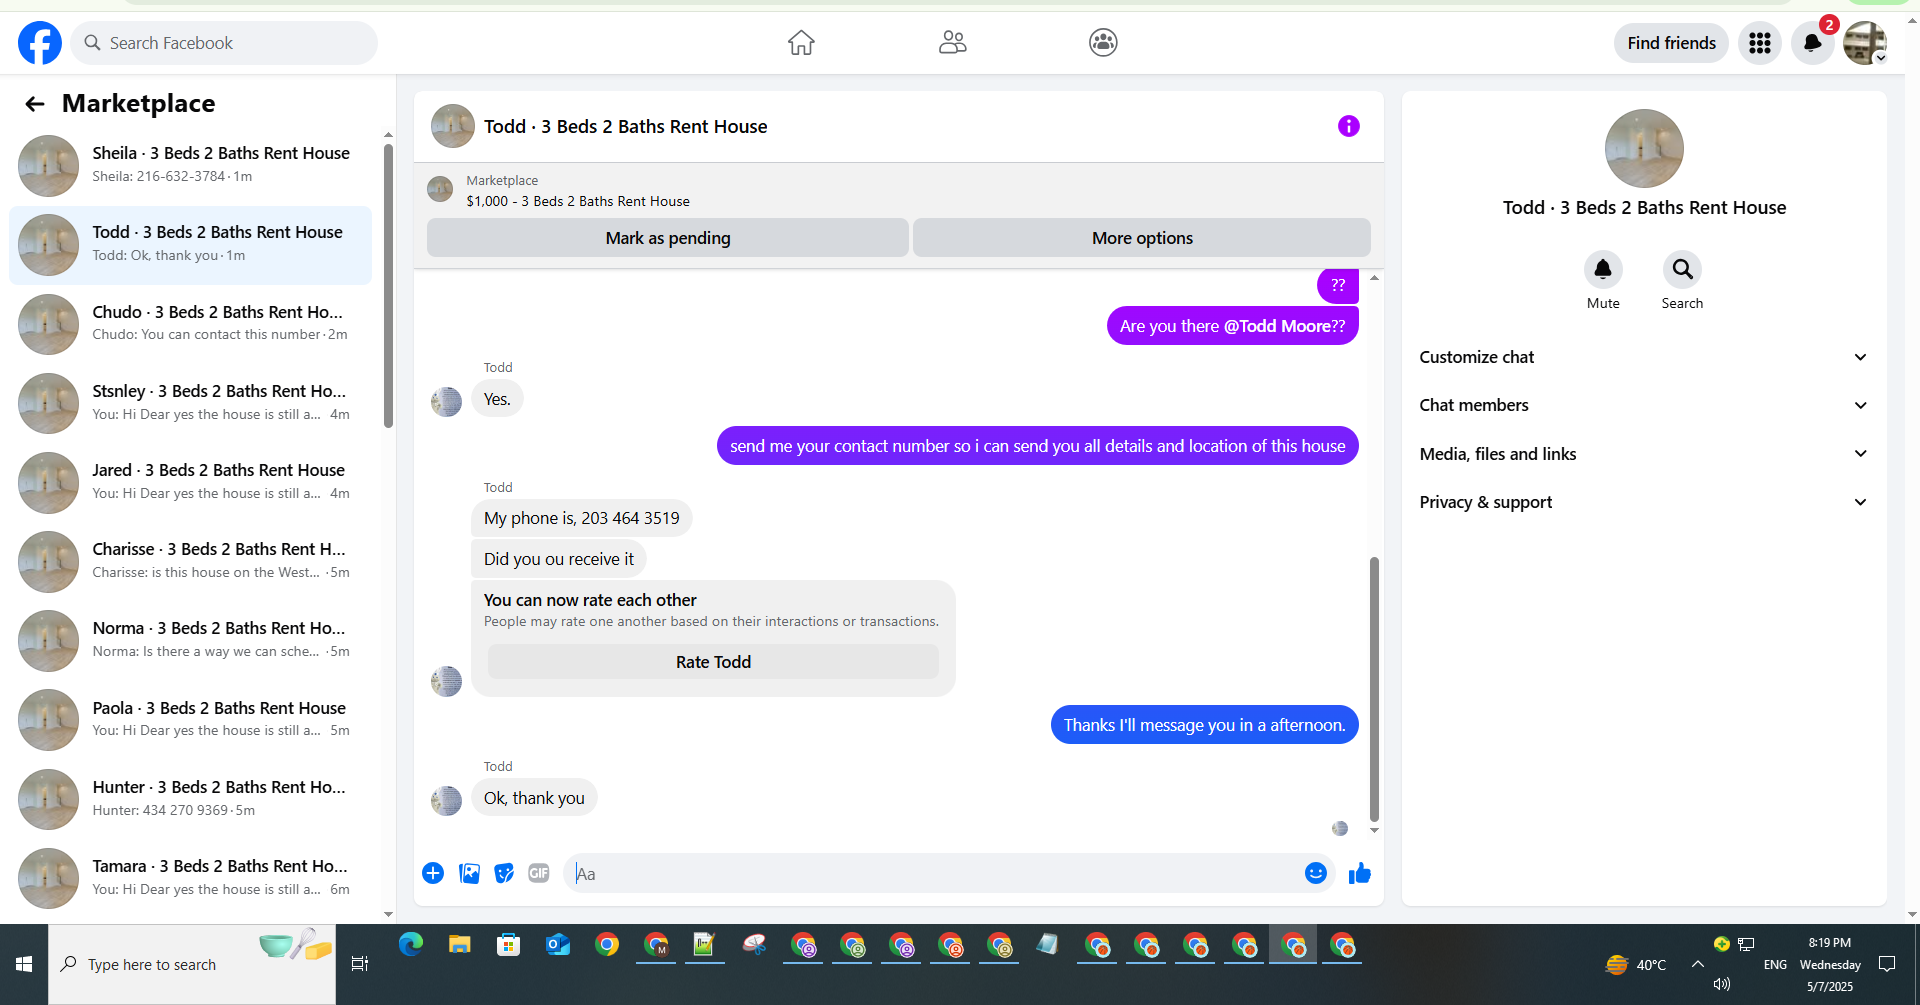1920x1005 pixels.
Task: Open Microsoft Store from taskbar
Action: click(x=509, y=945)
